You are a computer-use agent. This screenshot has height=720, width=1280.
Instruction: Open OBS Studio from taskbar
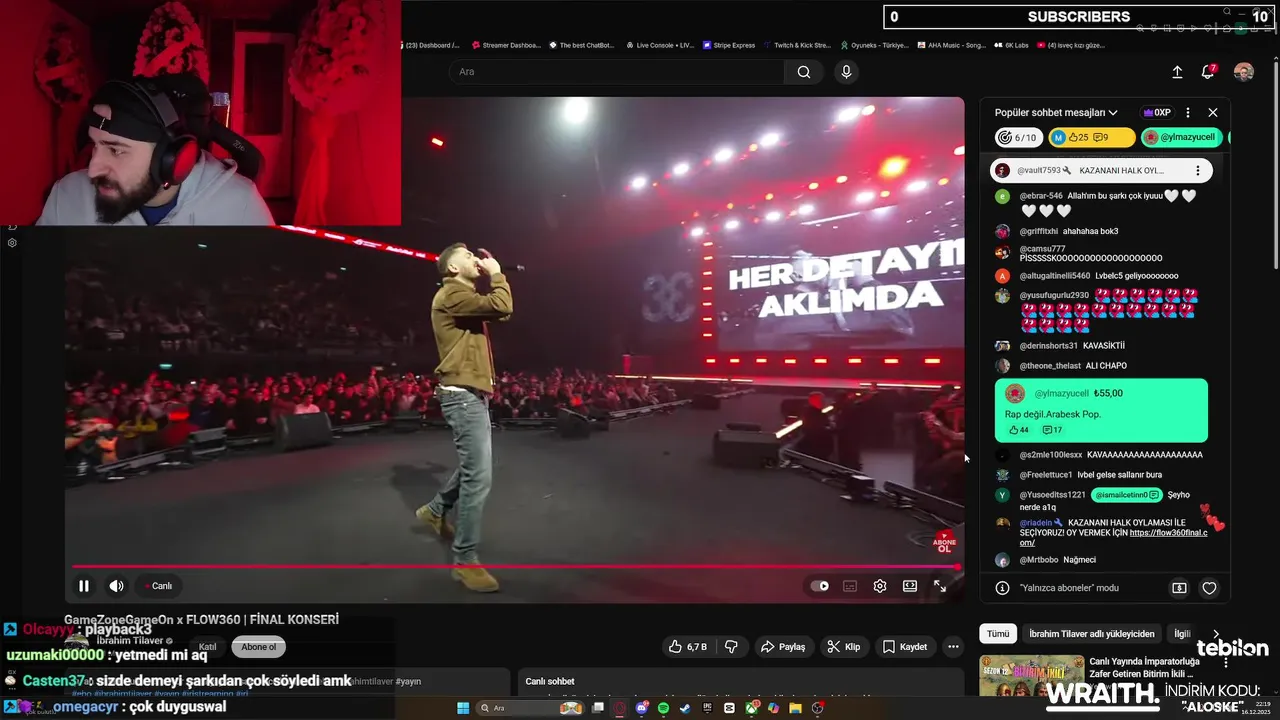[817, 708]
